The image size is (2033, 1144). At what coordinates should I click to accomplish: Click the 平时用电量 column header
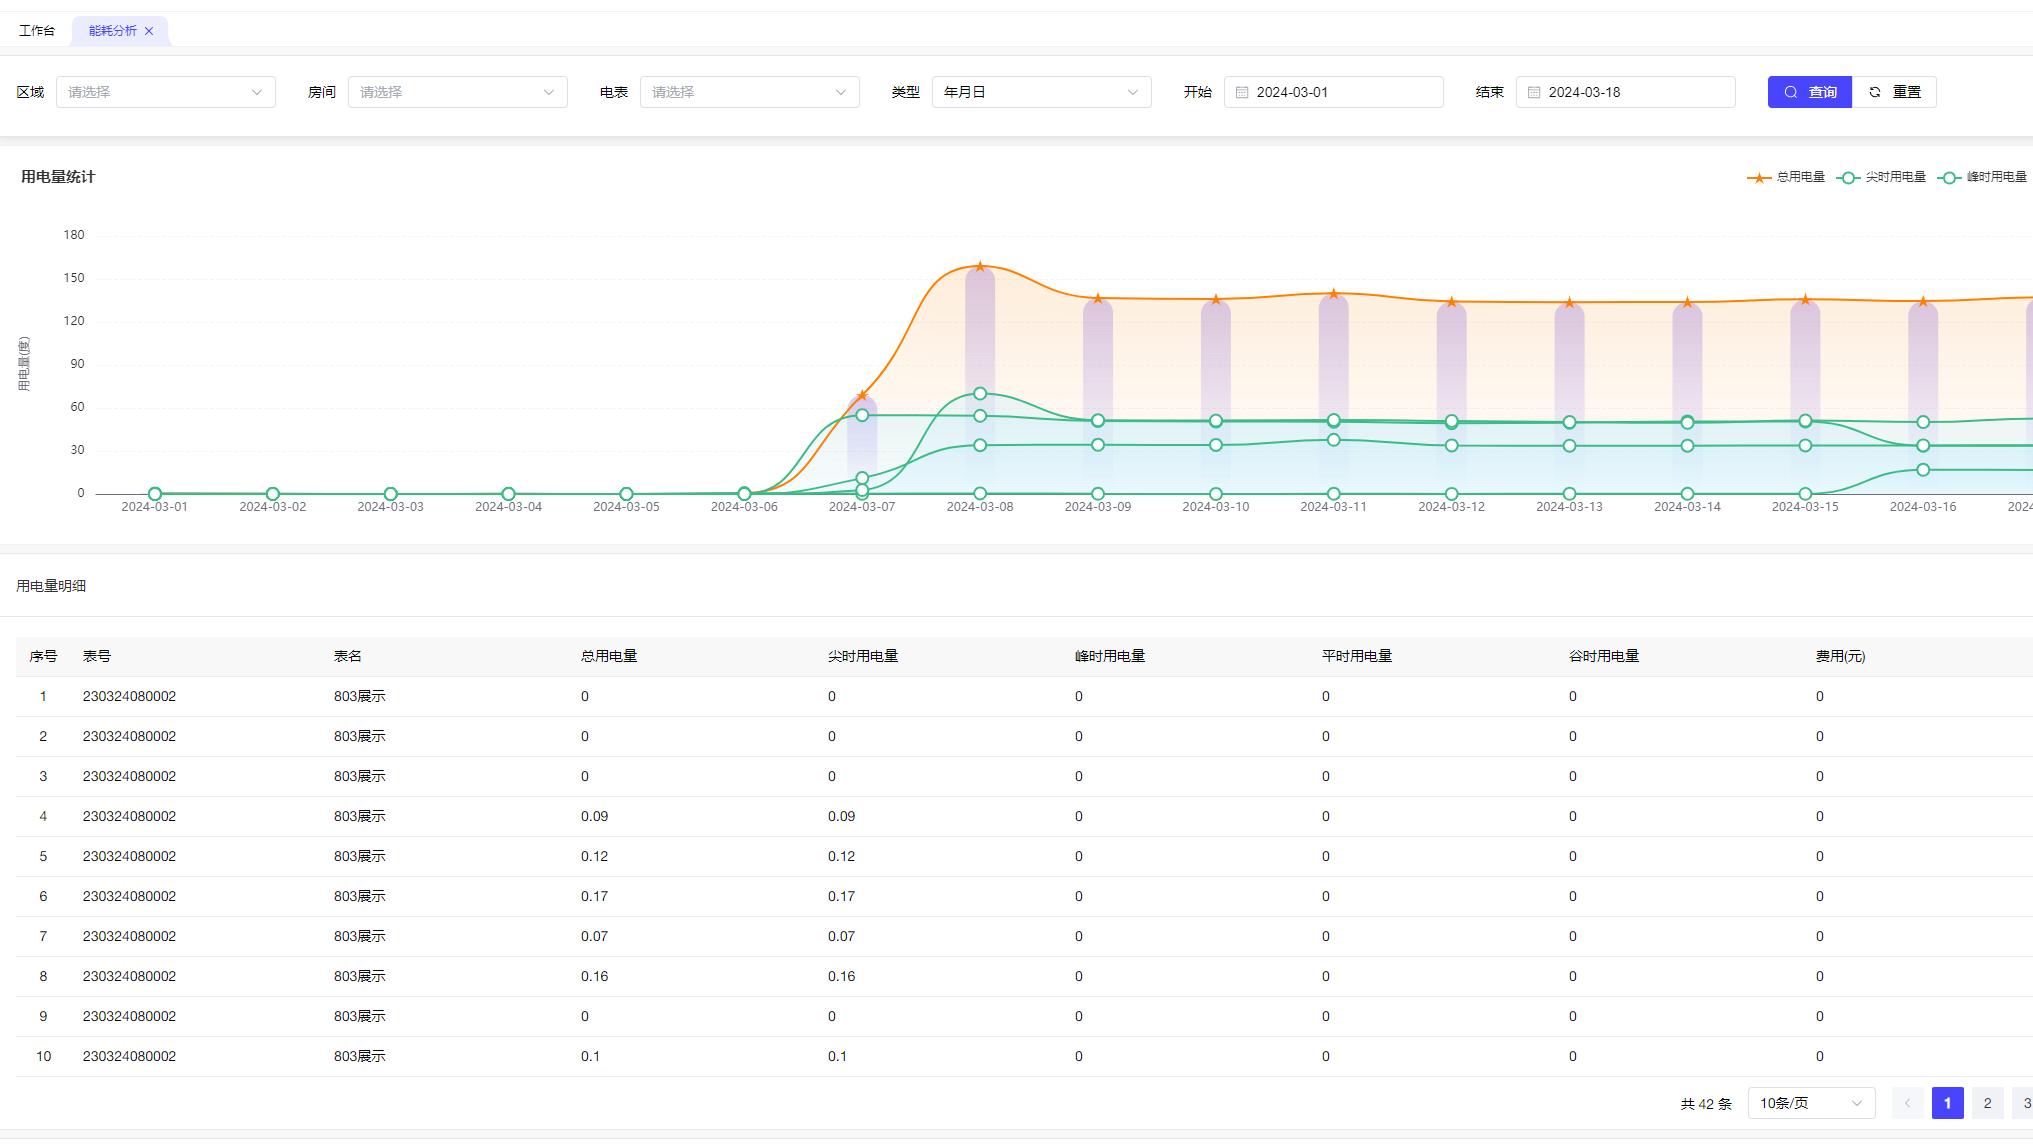pyautogui.click(x=1357, y=656)
